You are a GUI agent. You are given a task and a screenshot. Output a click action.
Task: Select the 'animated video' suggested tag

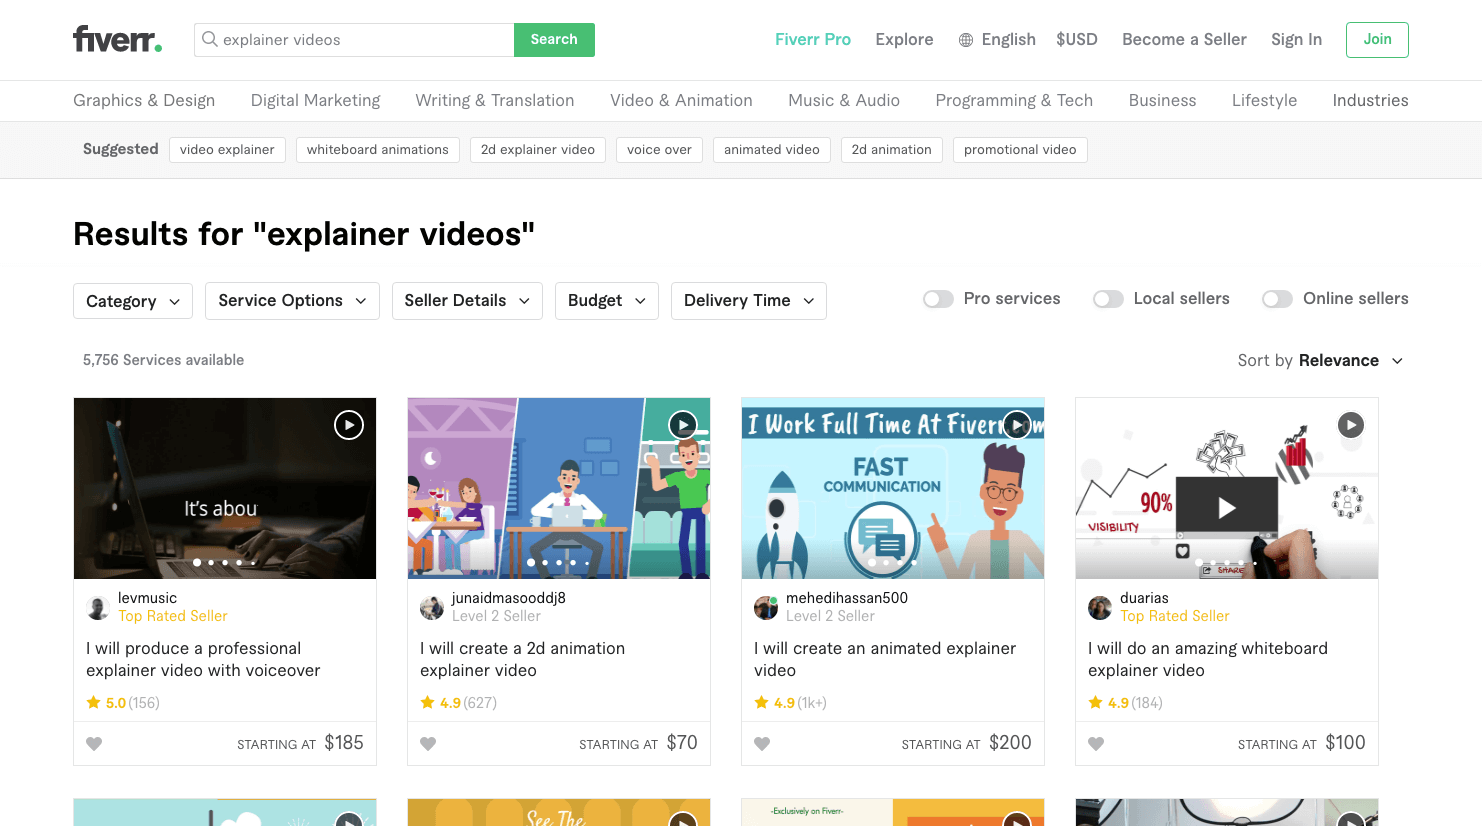pyautogui.click(x=772, y=150)
